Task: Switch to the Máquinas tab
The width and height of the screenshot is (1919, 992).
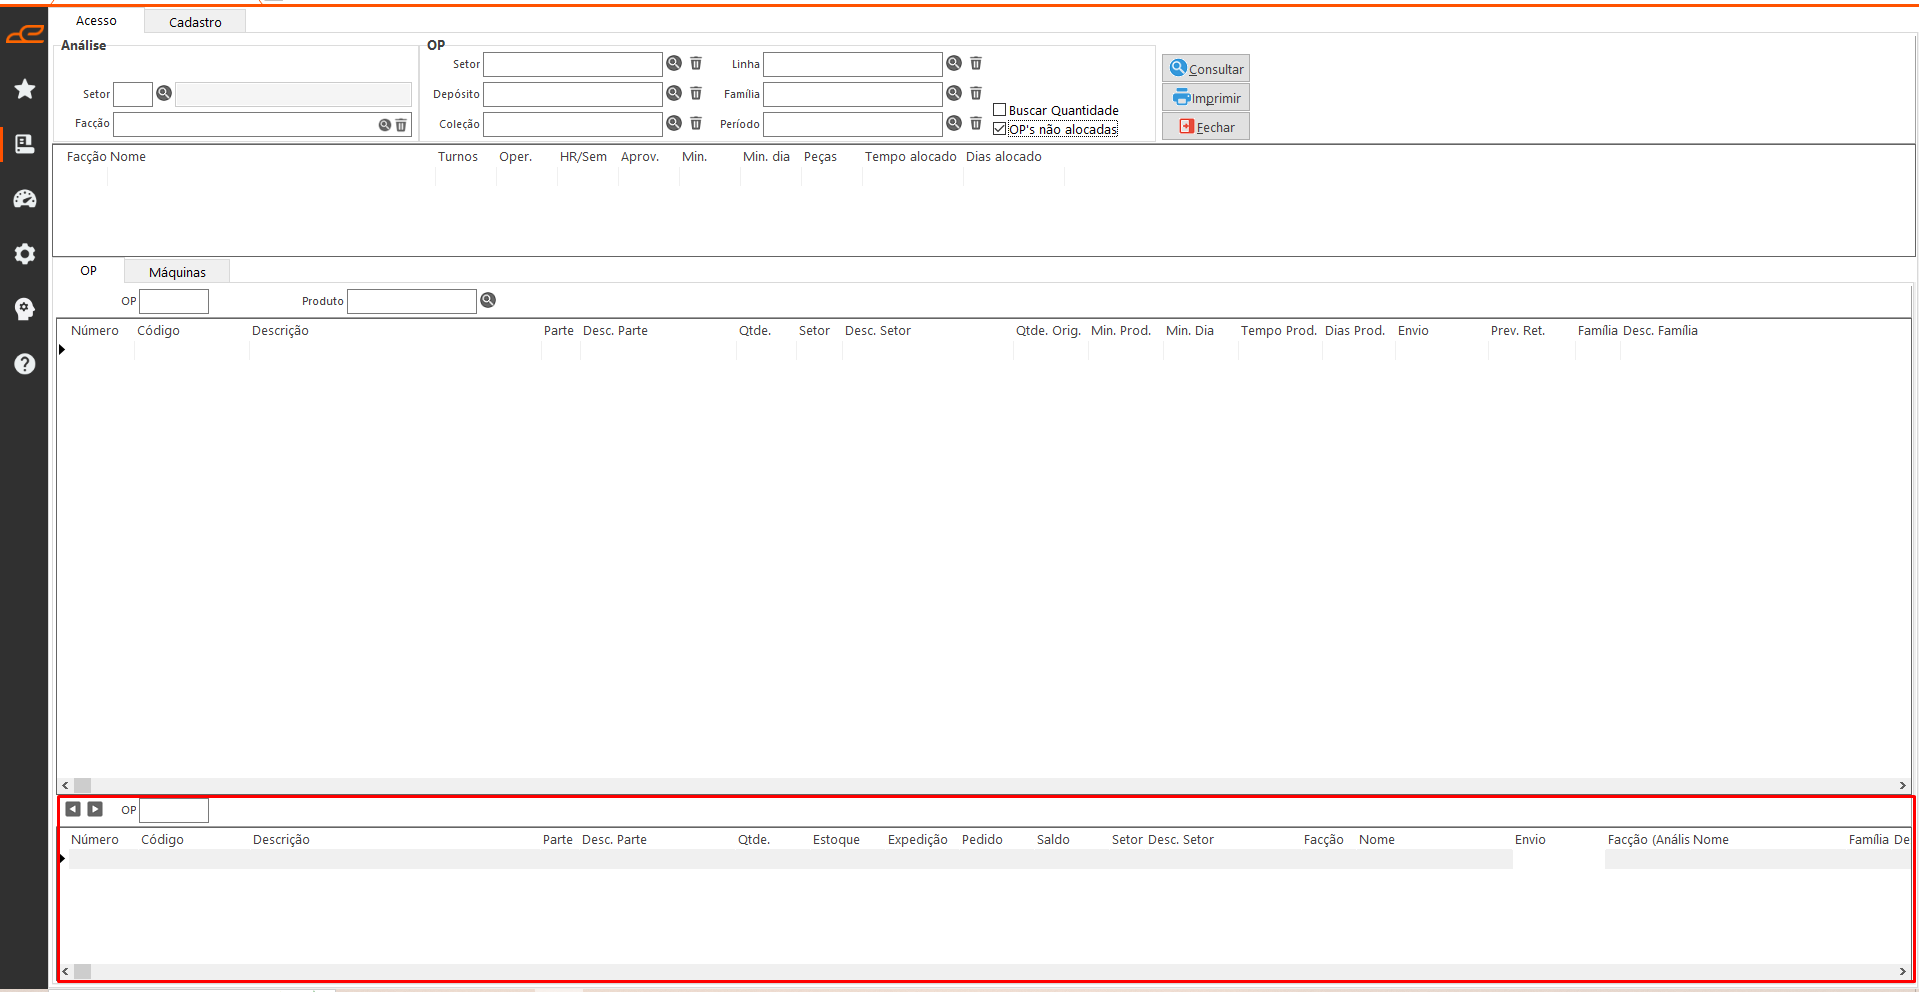Action: coord(177,272)
